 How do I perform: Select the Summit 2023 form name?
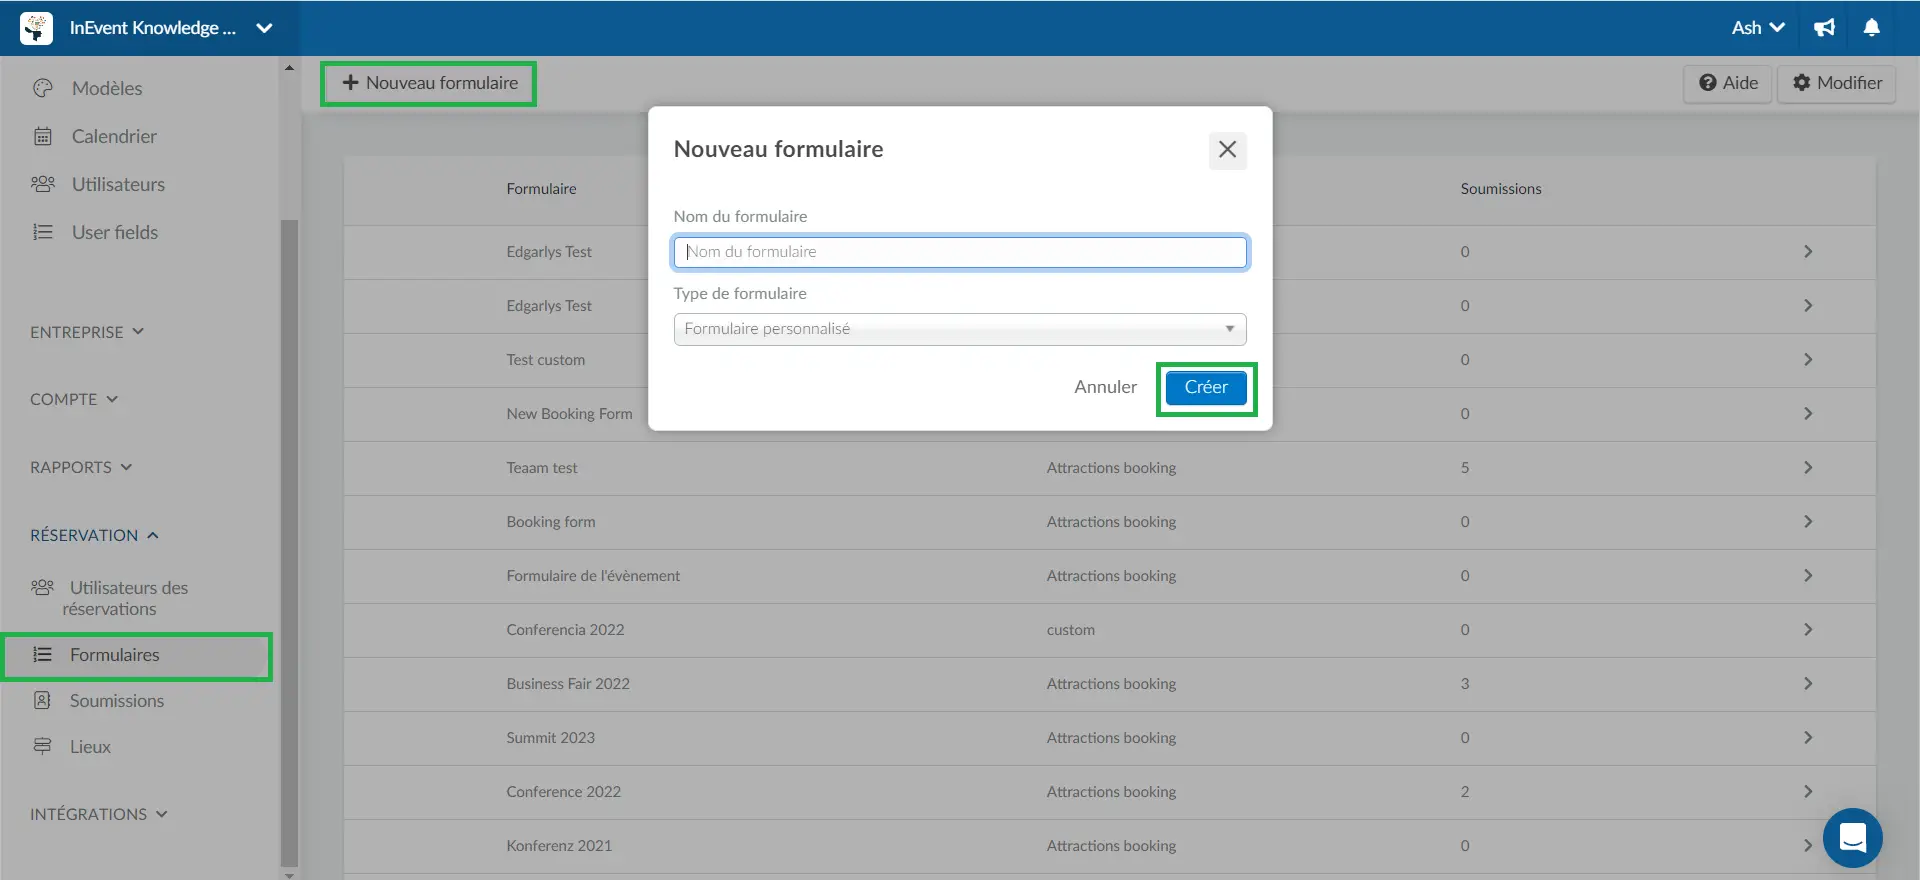(550, 738)
